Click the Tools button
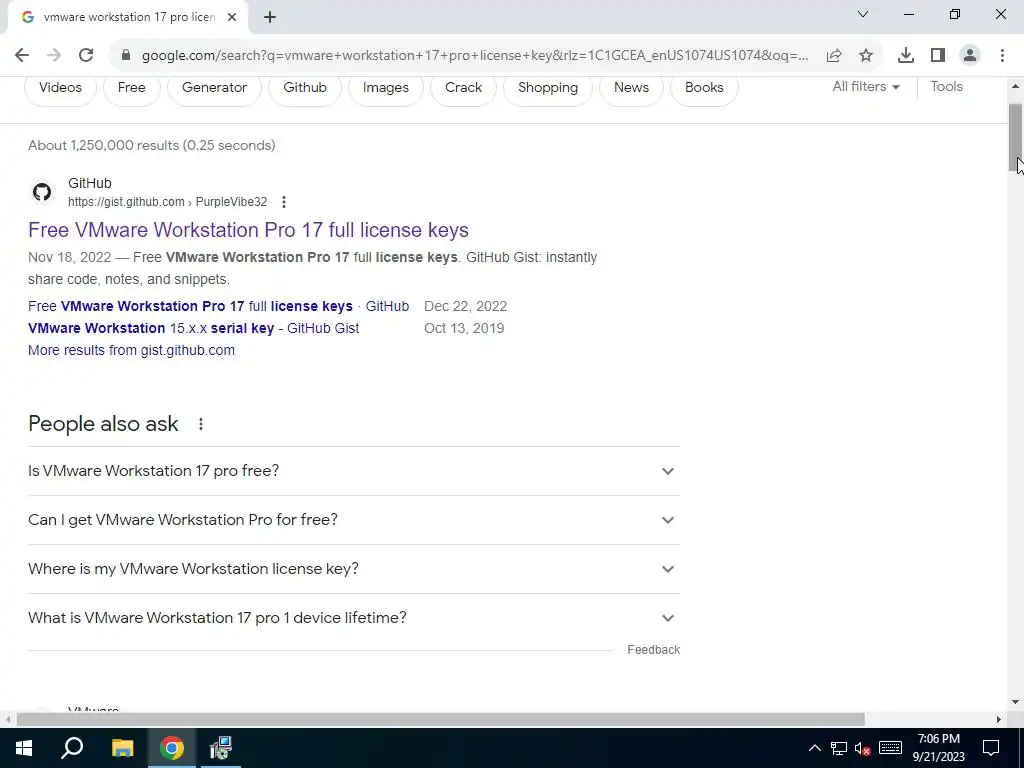 946,87
